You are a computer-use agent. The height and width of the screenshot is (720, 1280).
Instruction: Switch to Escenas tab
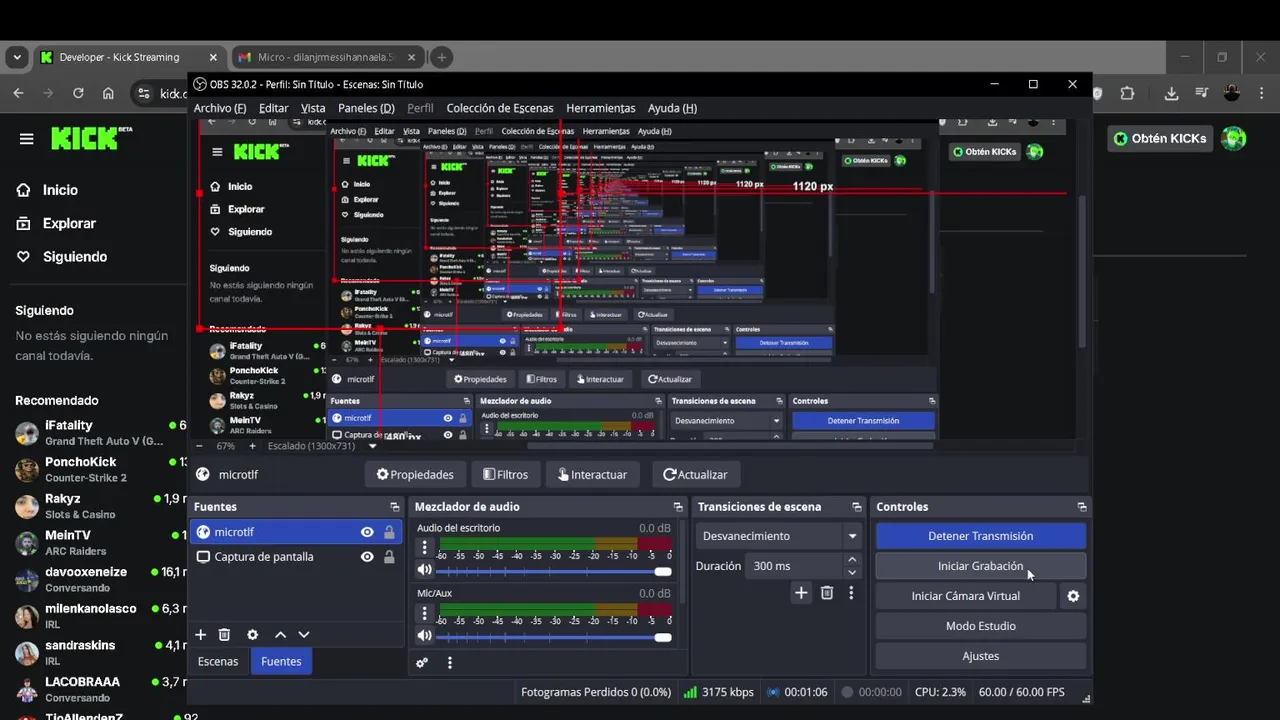click(x=218, y=661)
